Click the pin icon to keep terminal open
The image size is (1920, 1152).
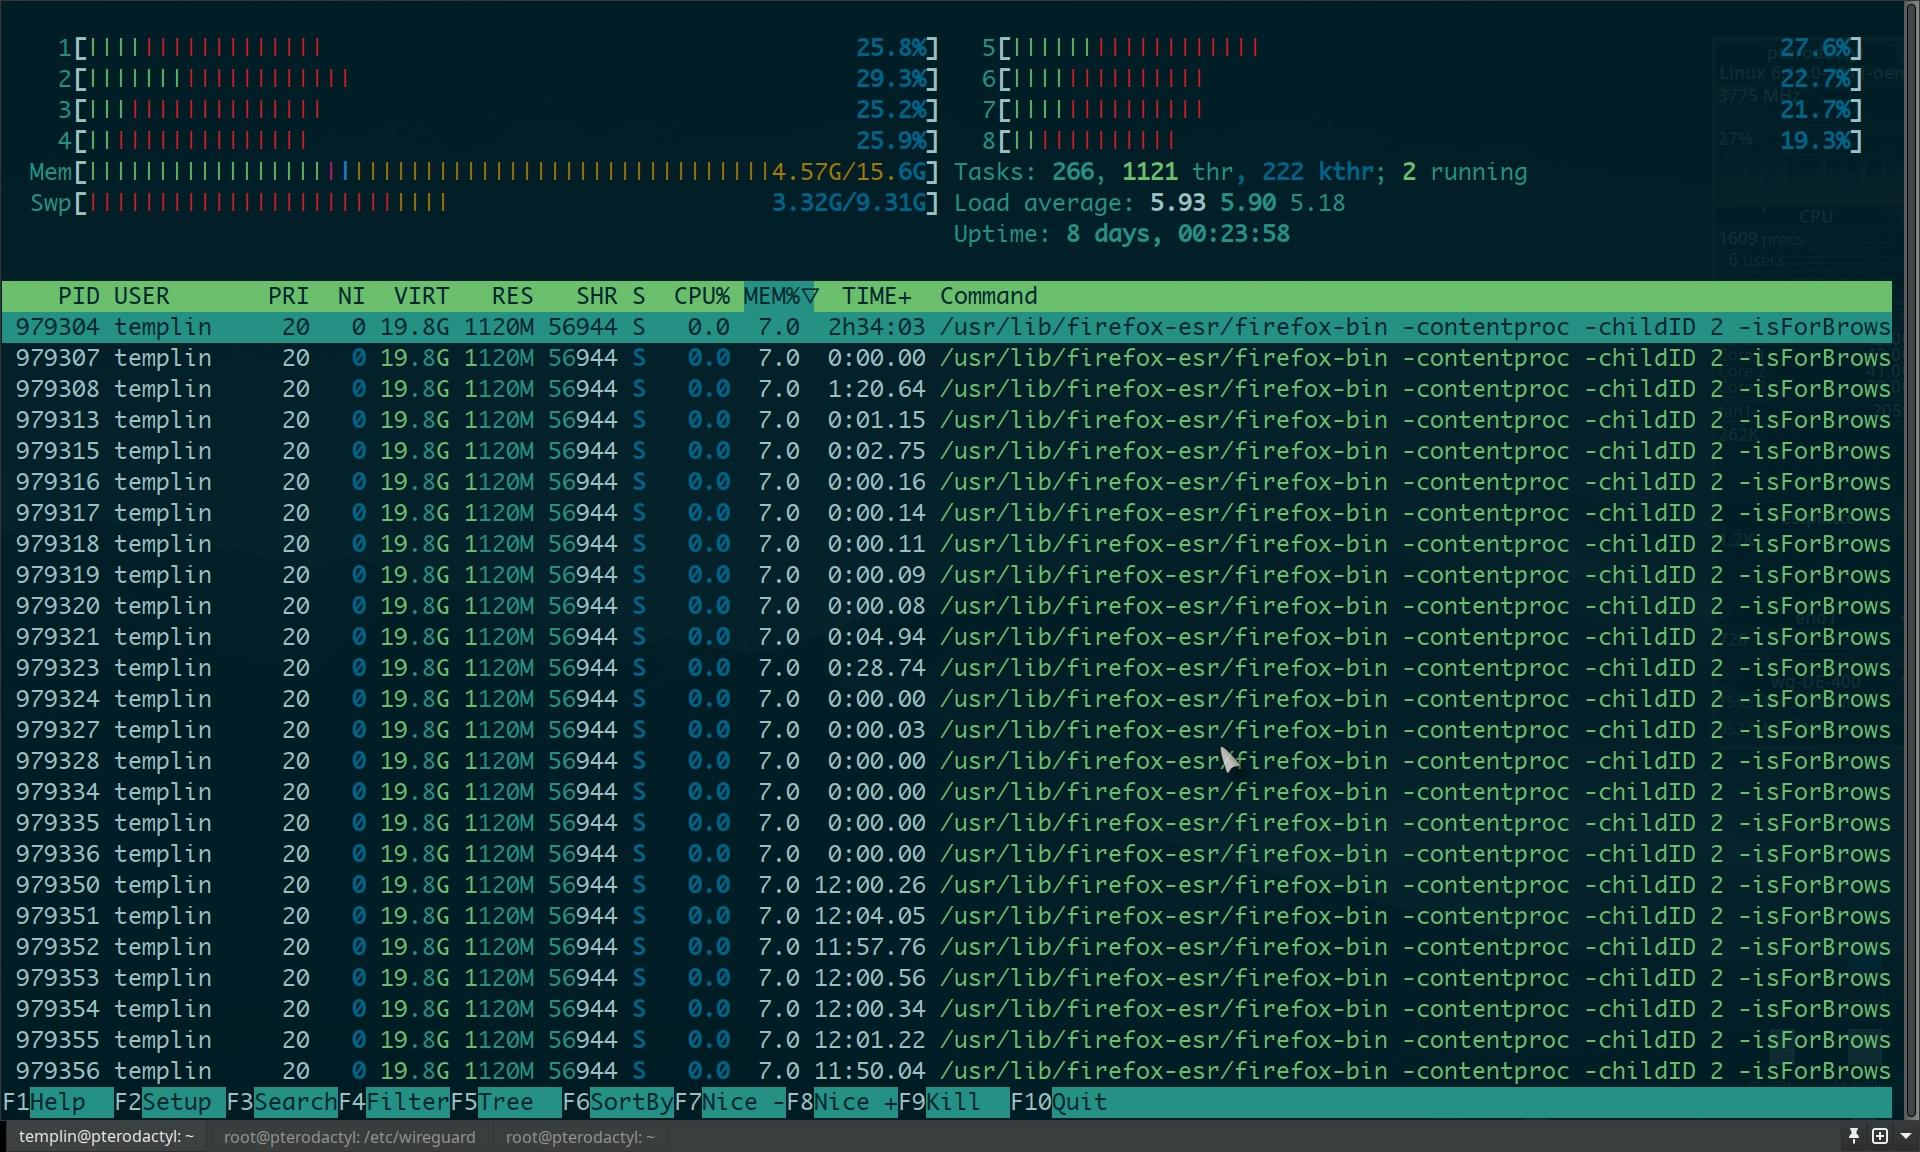pyautogui.click(x=1853, y=1136)
